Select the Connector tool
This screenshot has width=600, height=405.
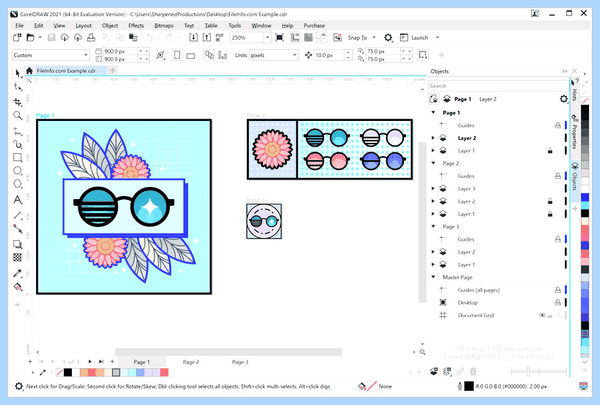(x=17, y=229)
